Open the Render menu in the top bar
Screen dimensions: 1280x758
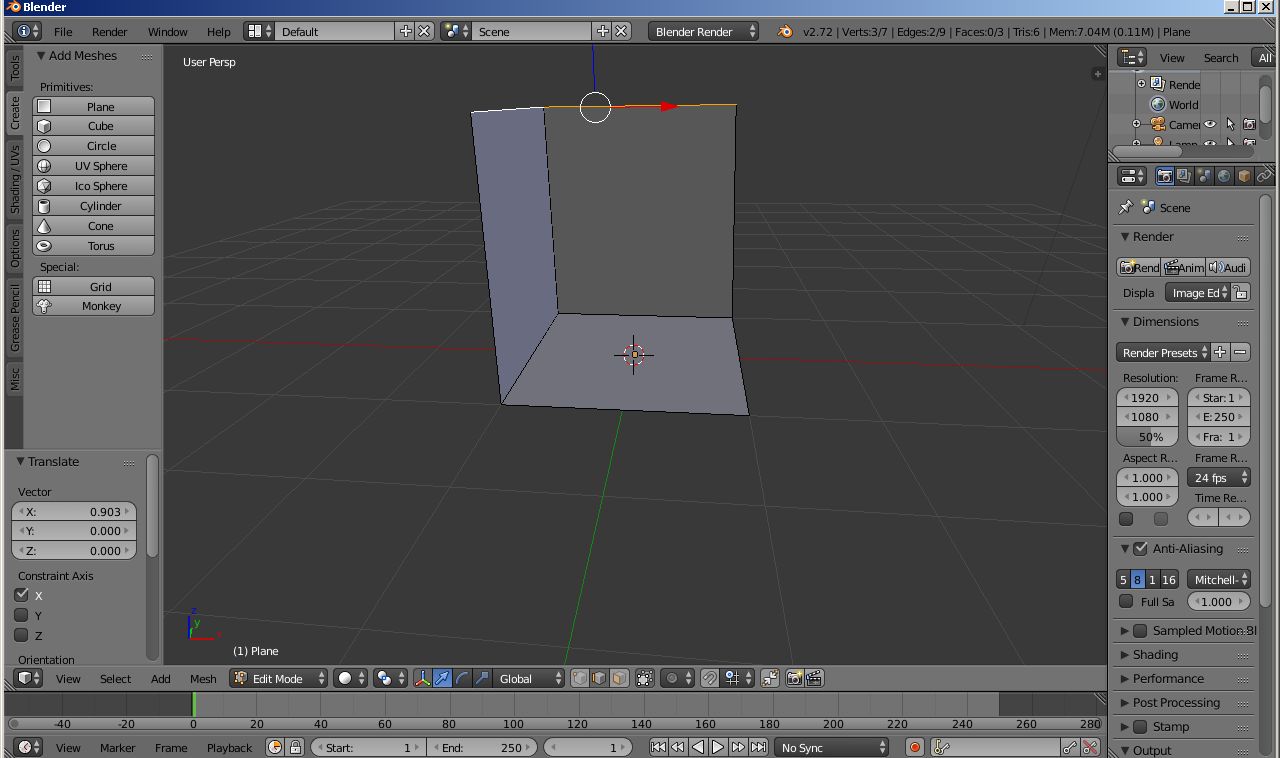click(x=109, y=31)
